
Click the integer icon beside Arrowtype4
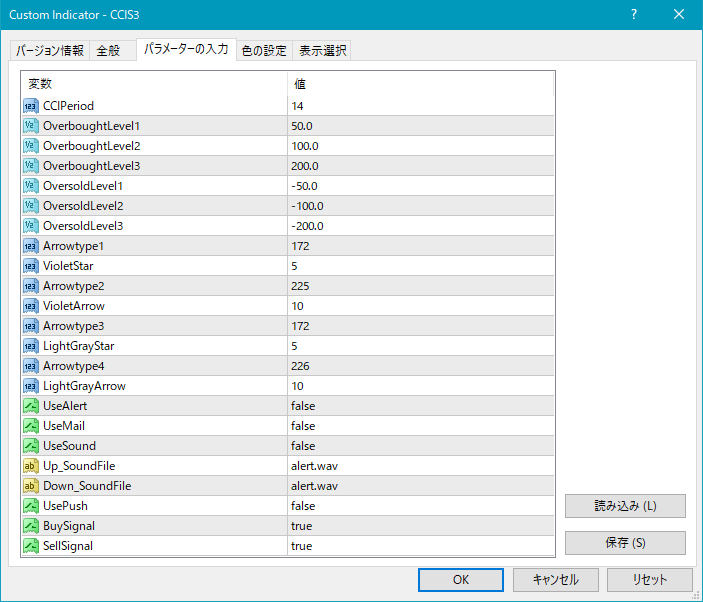(30, 366)
